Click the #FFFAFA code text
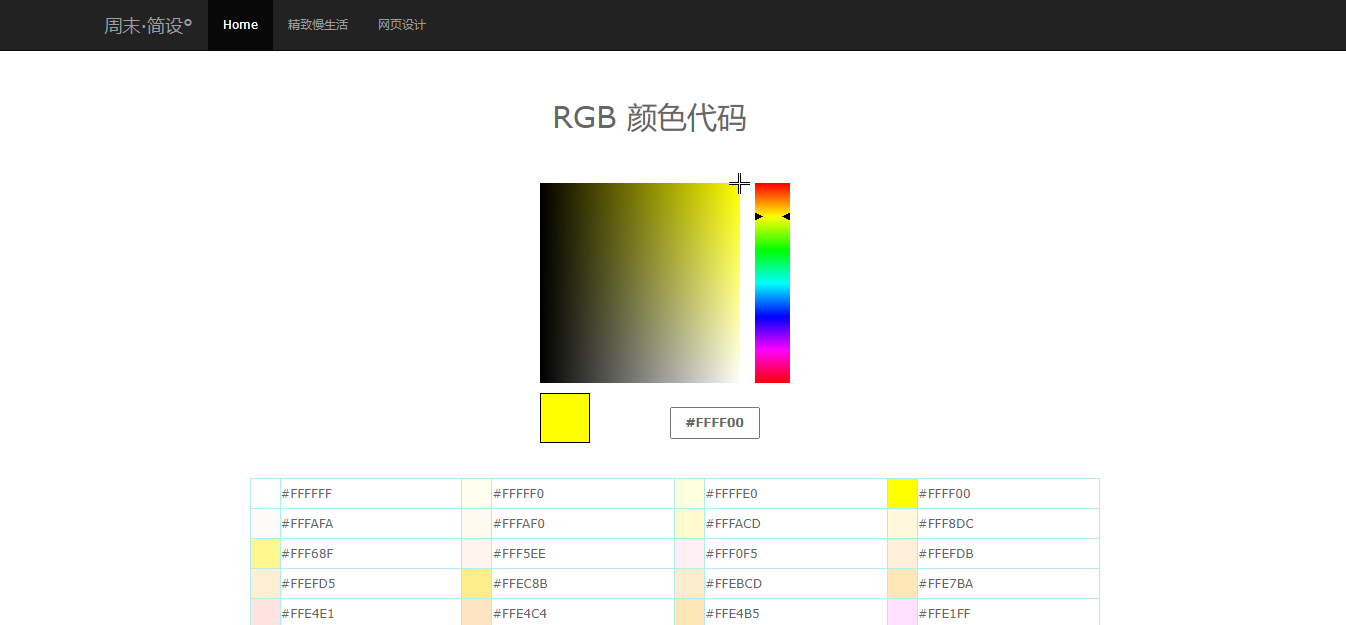1346x625 pixels. 307,524
